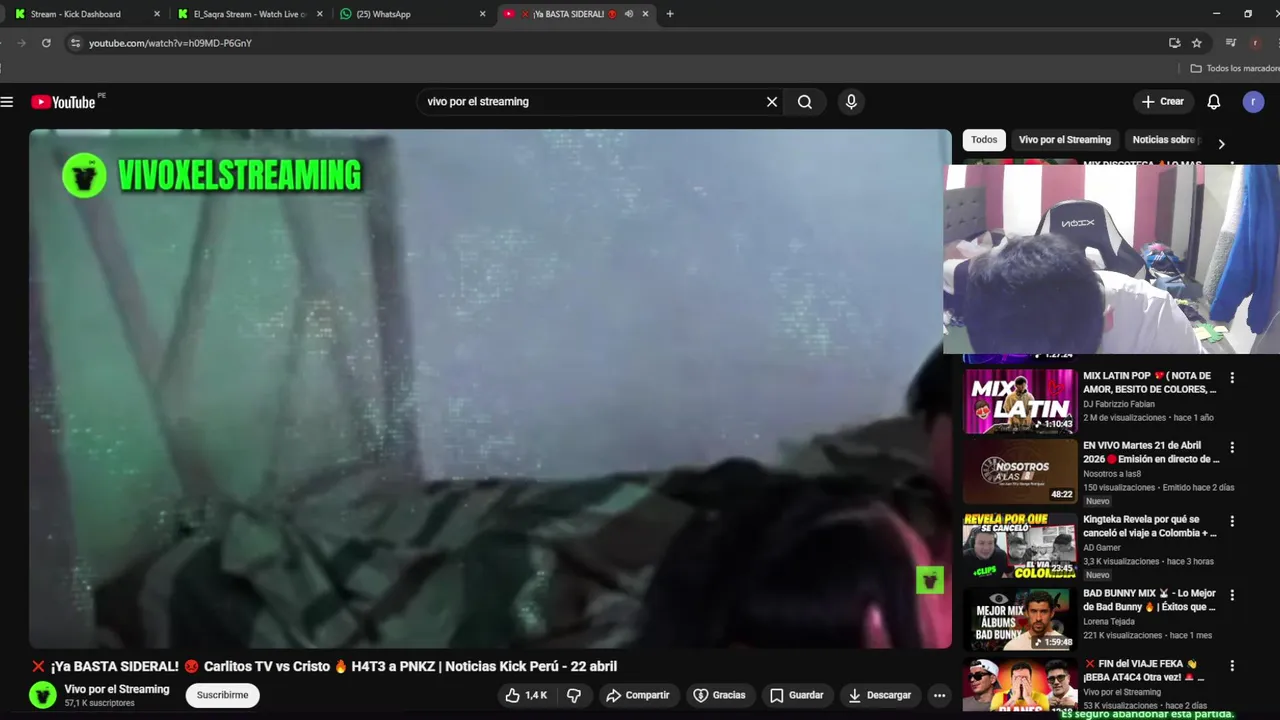The width and height of the screenshot is (1280, 720).
Task: Open more actions ellipsis under the video
Action: pyautogui.click(x=939, y=695)
